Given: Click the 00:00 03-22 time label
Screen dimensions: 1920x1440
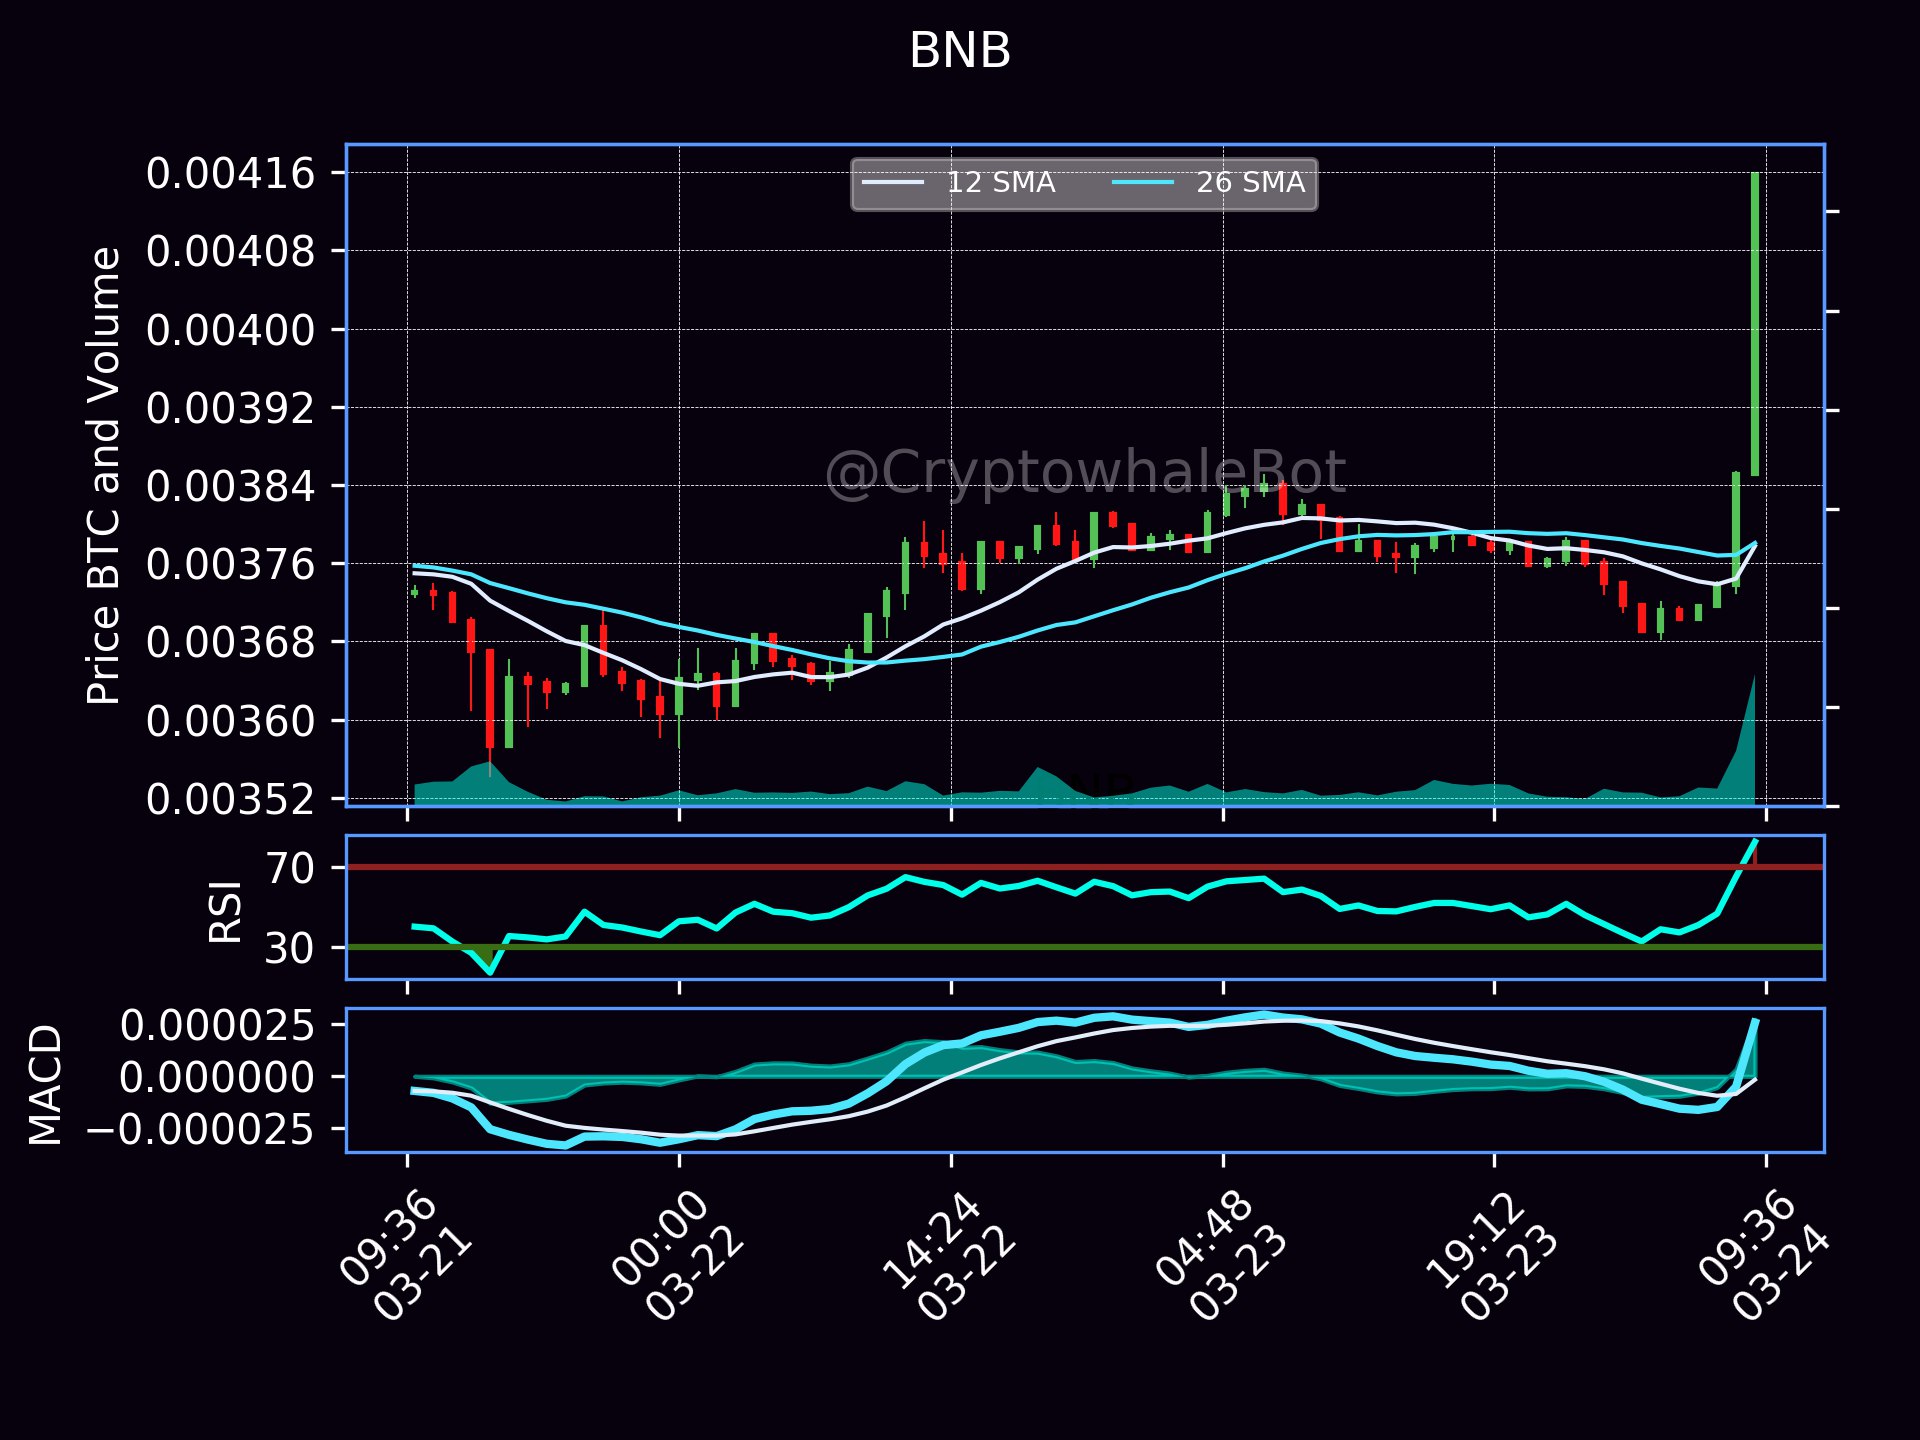Looking at the screenshot, I should pyautogui.click(x=678, y=1256).
